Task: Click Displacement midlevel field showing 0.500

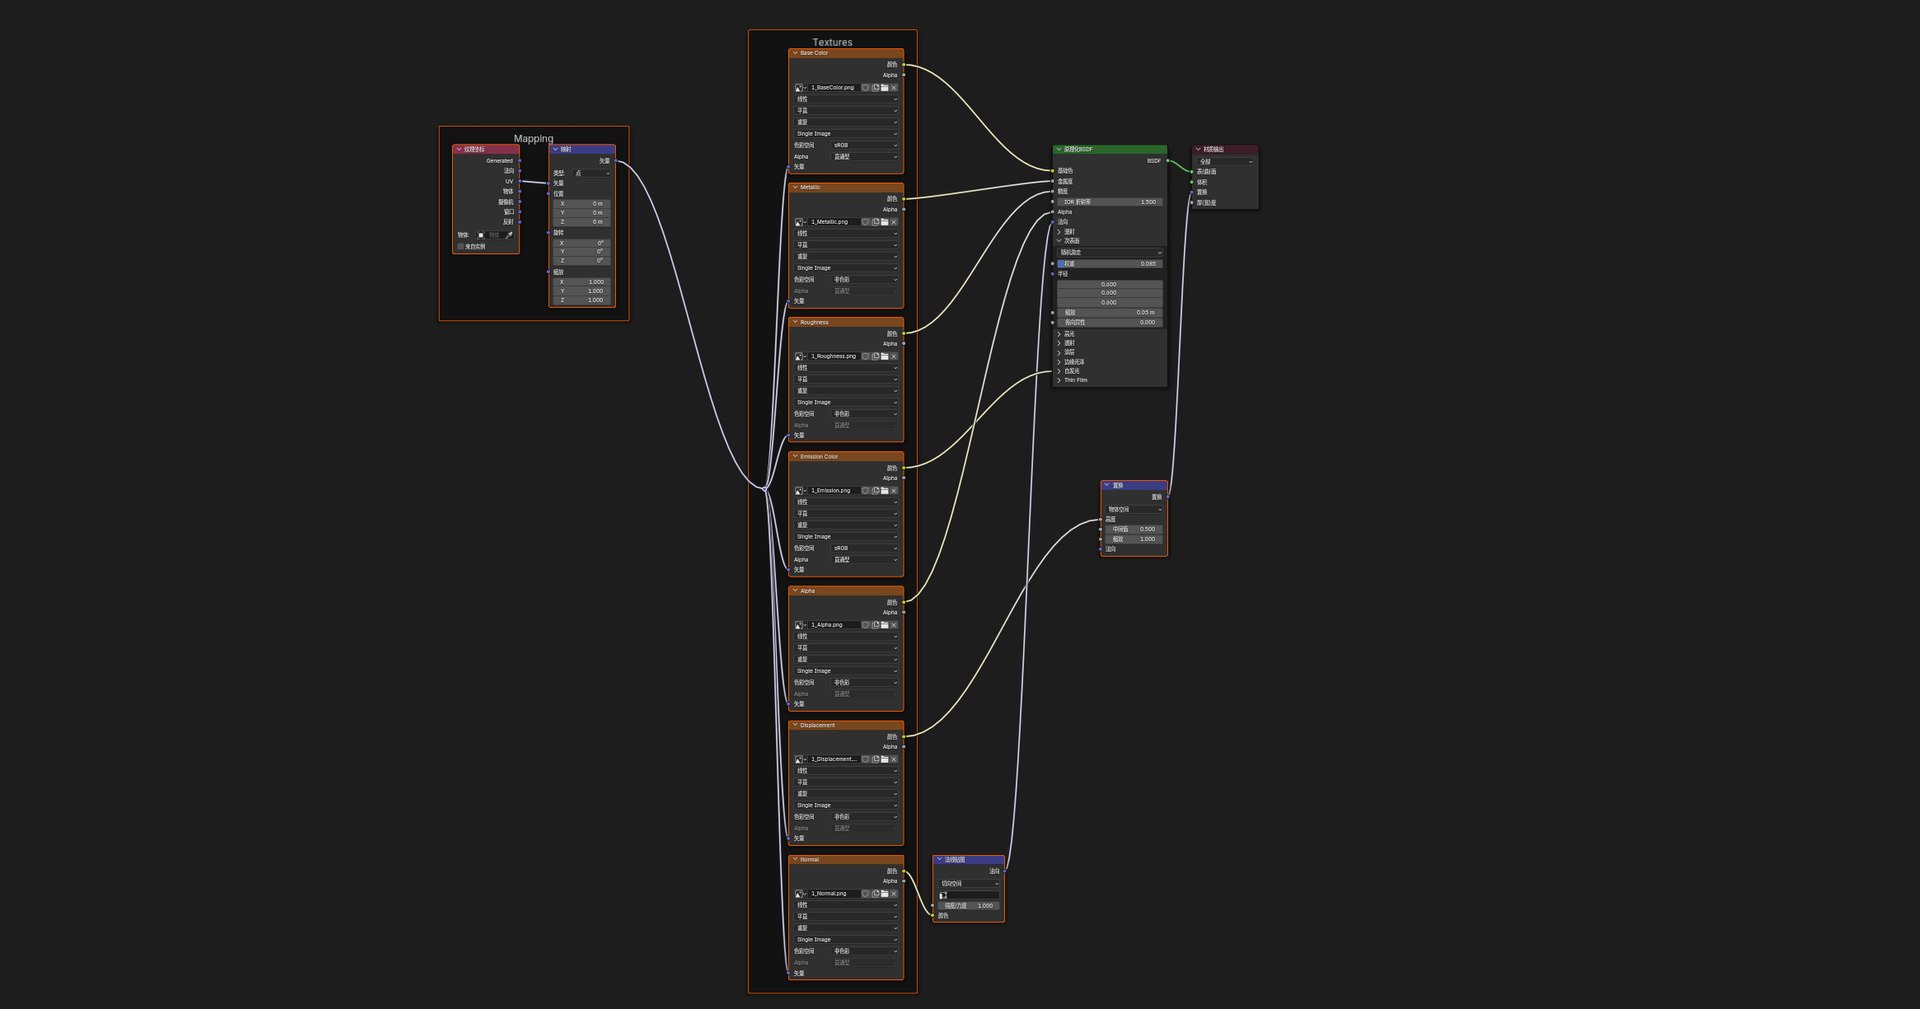Action: coord(1134,529)
